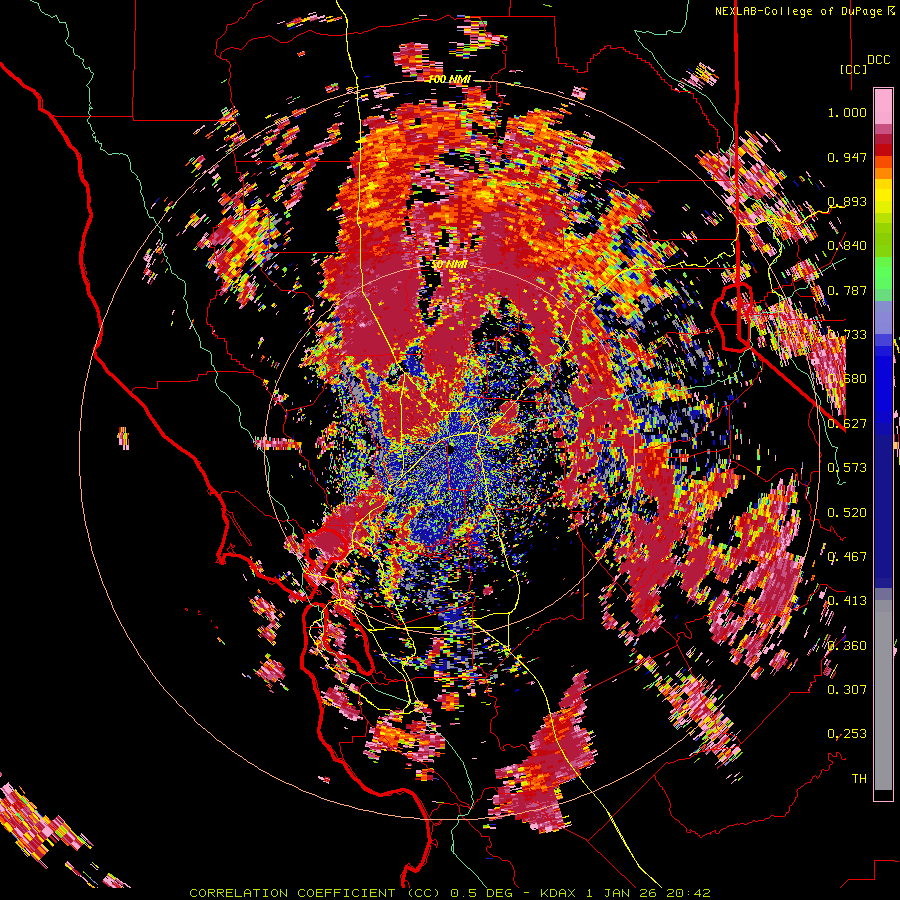
Task: Click the 0.627 scale value
Action: click(x=847, y=424)
